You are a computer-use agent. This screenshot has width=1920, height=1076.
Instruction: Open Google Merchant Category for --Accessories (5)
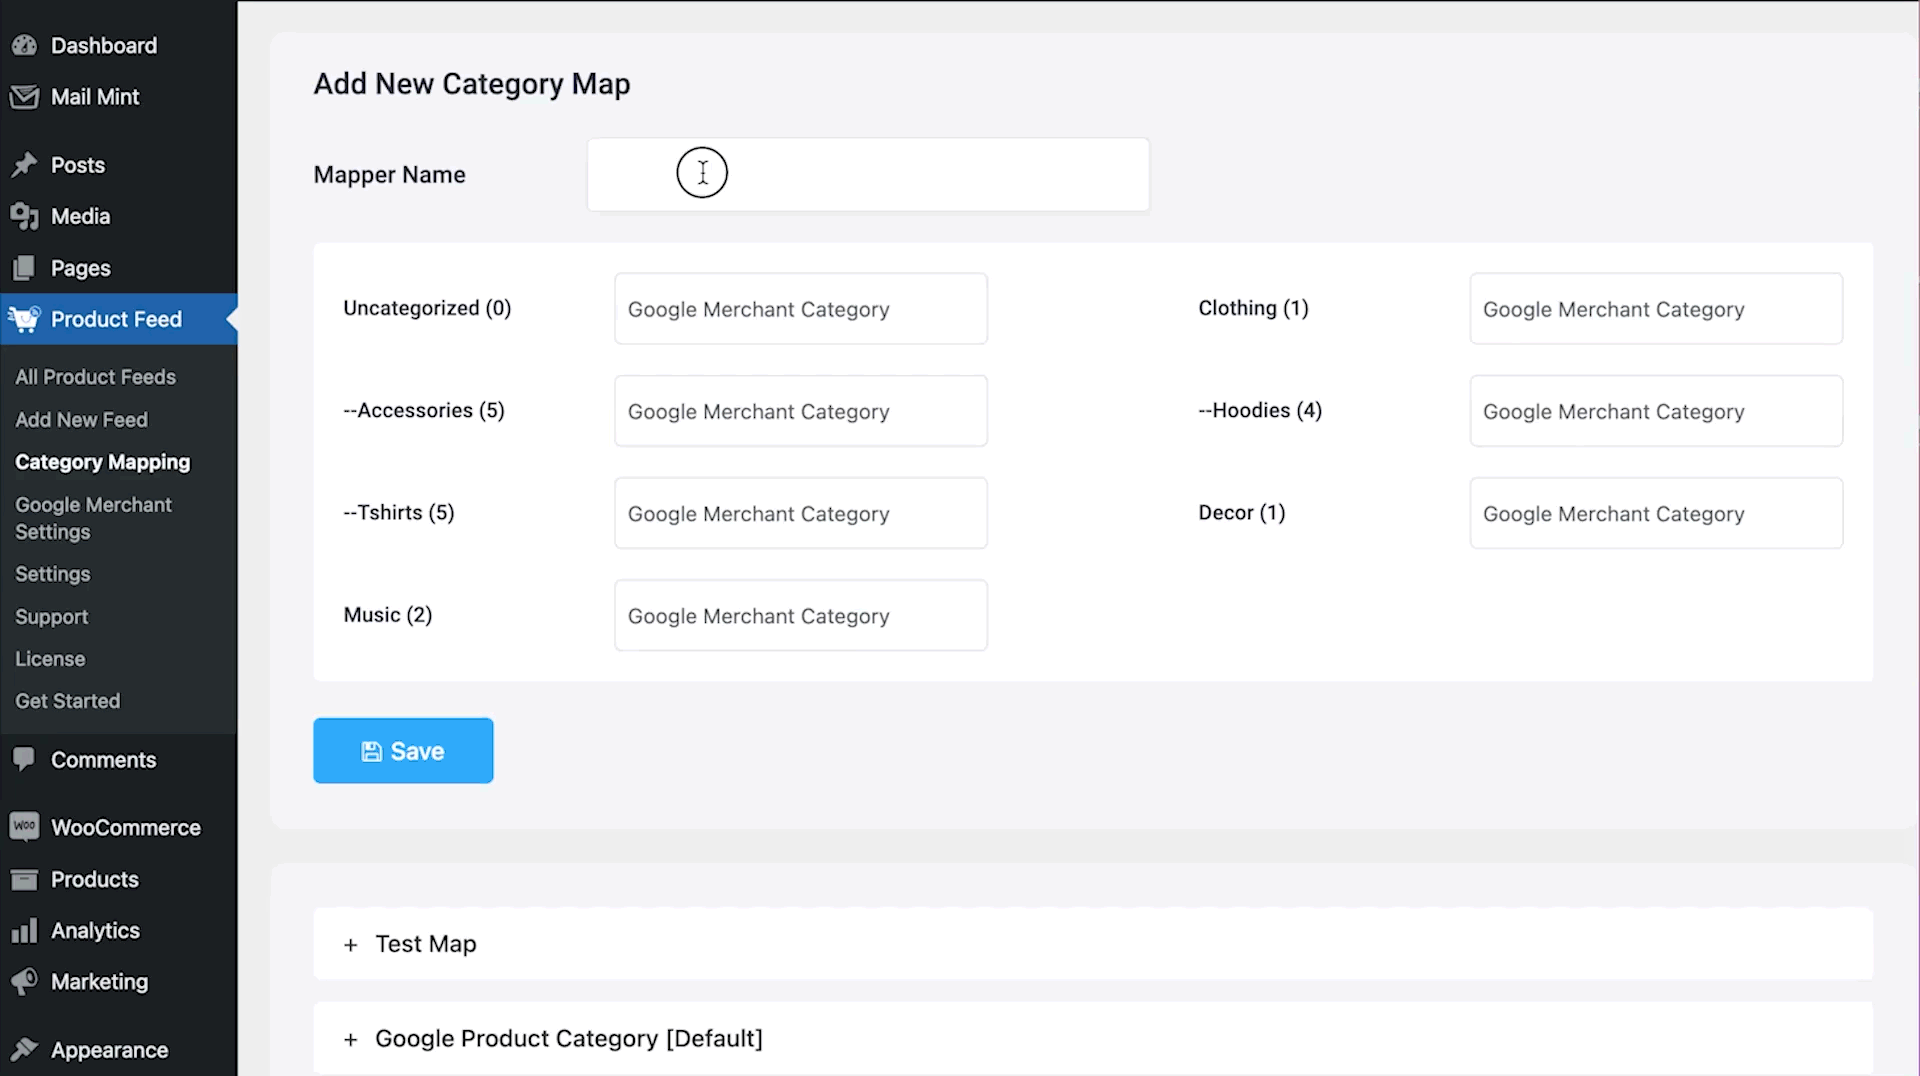801,411
